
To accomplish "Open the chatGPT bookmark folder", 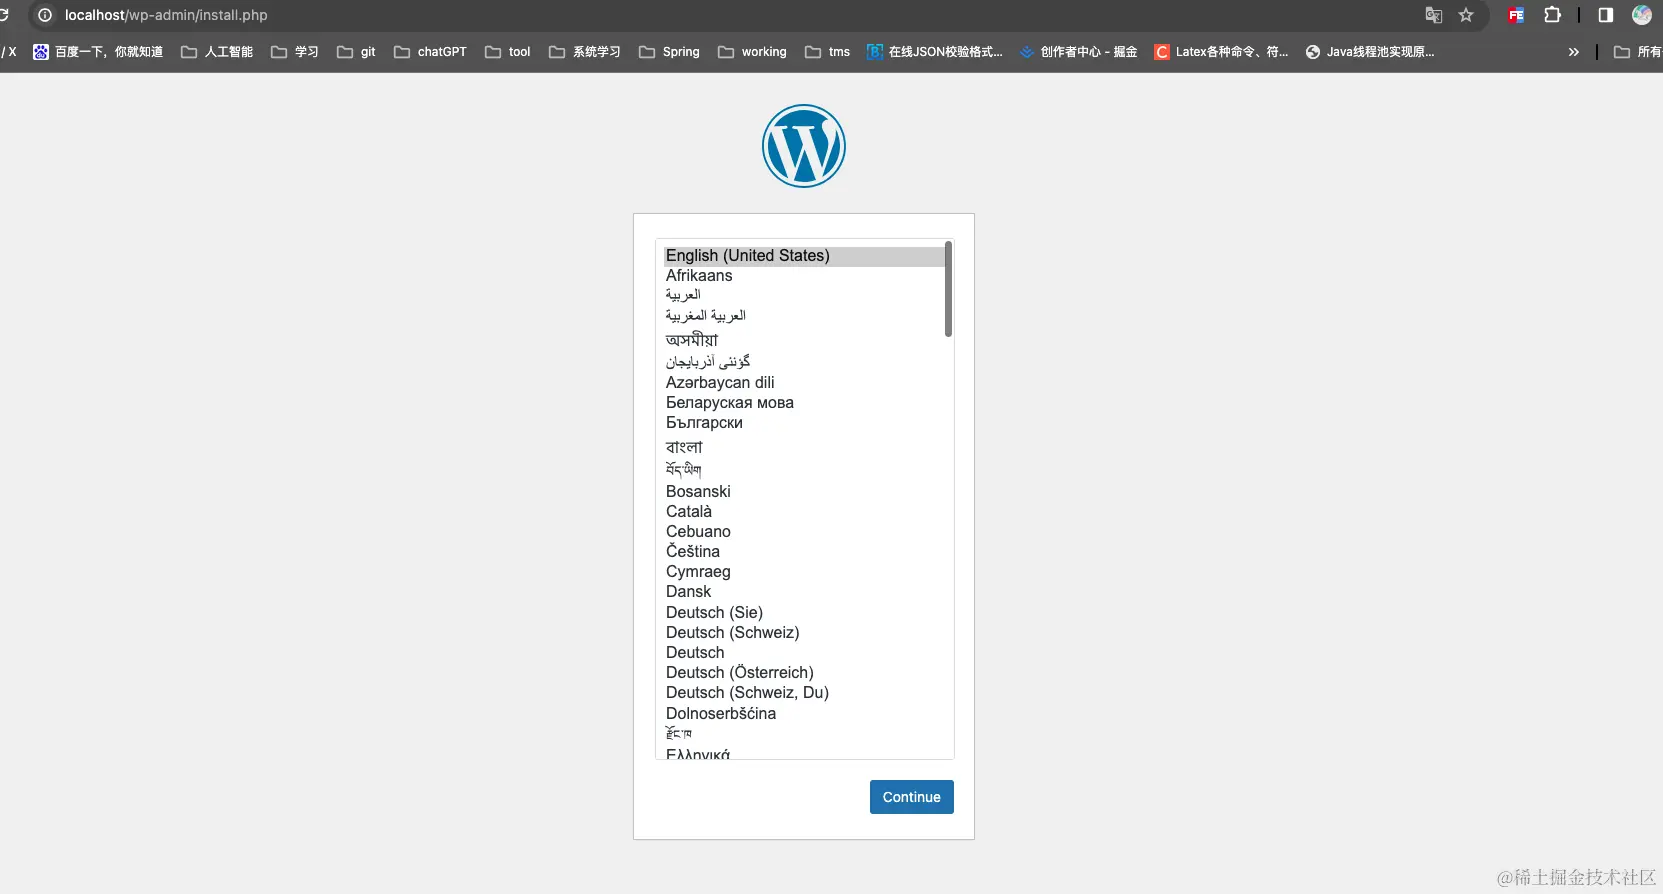I will pos(431,52).
